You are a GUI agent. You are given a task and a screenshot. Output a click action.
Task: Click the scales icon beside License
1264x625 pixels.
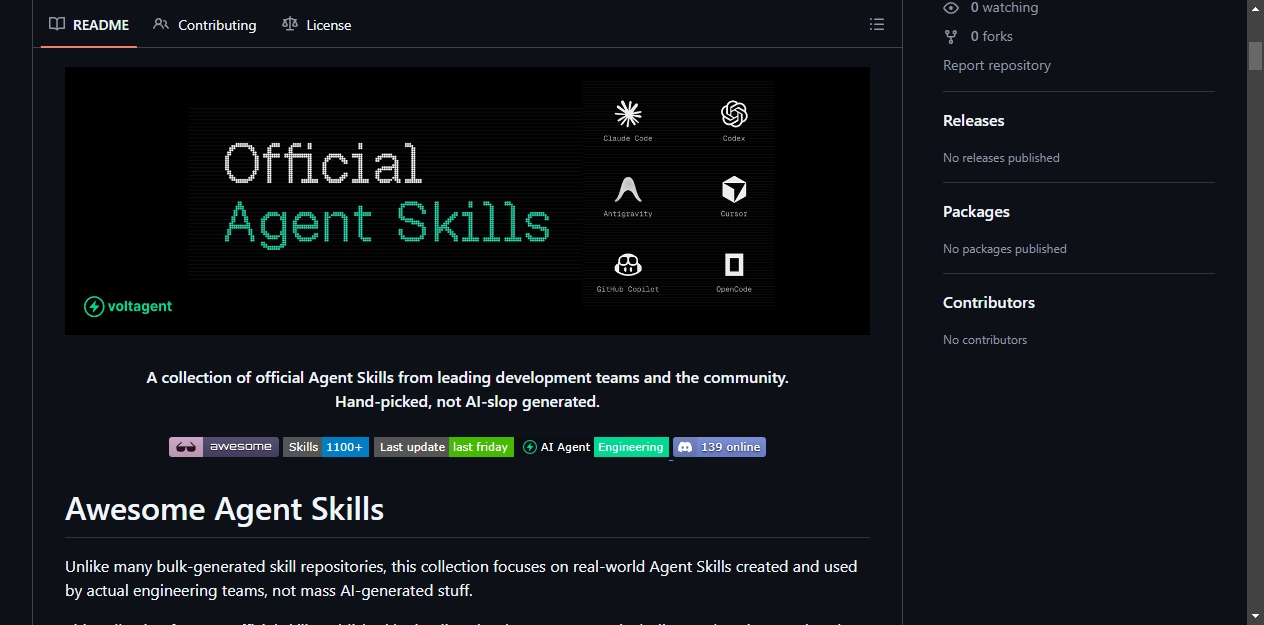[290, 24]
